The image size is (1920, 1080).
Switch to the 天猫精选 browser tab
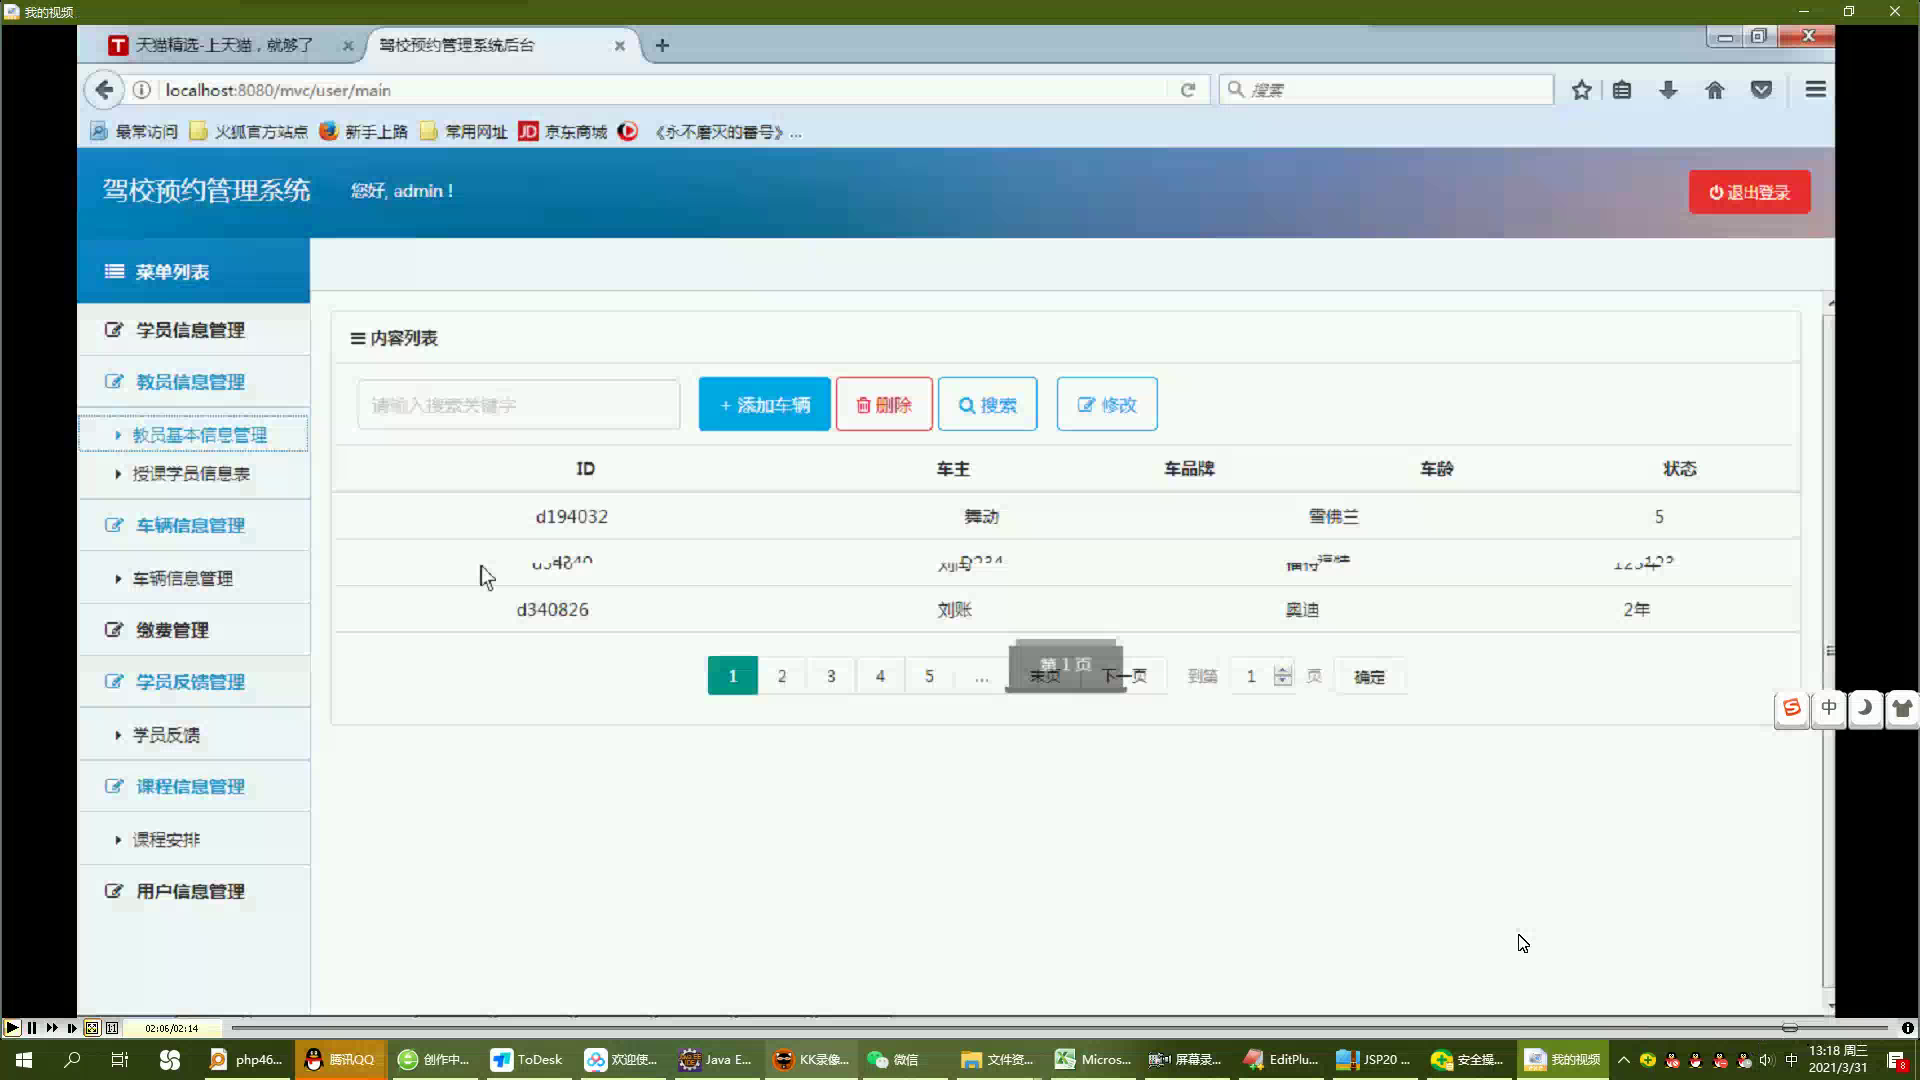225,45
